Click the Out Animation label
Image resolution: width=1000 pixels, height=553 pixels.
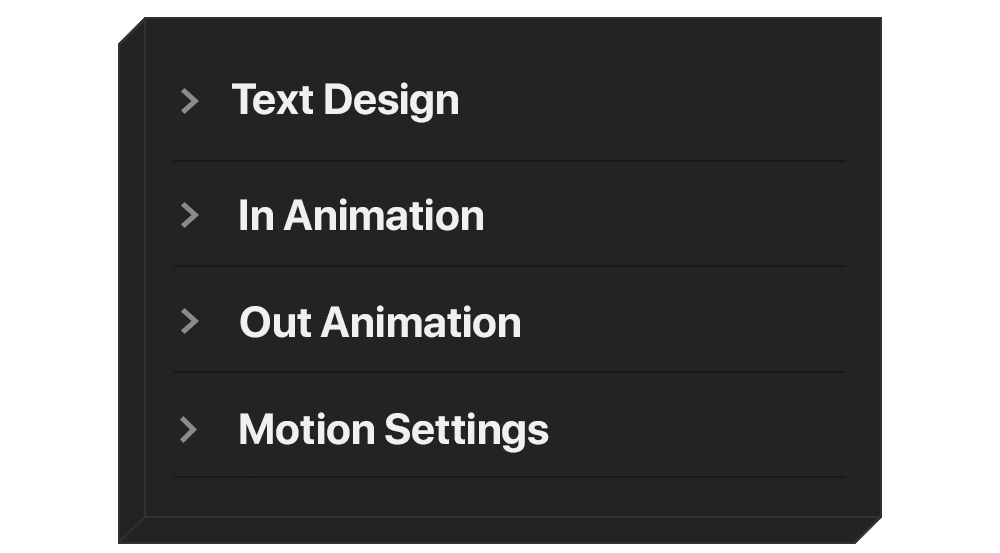[x=380, y=322]
